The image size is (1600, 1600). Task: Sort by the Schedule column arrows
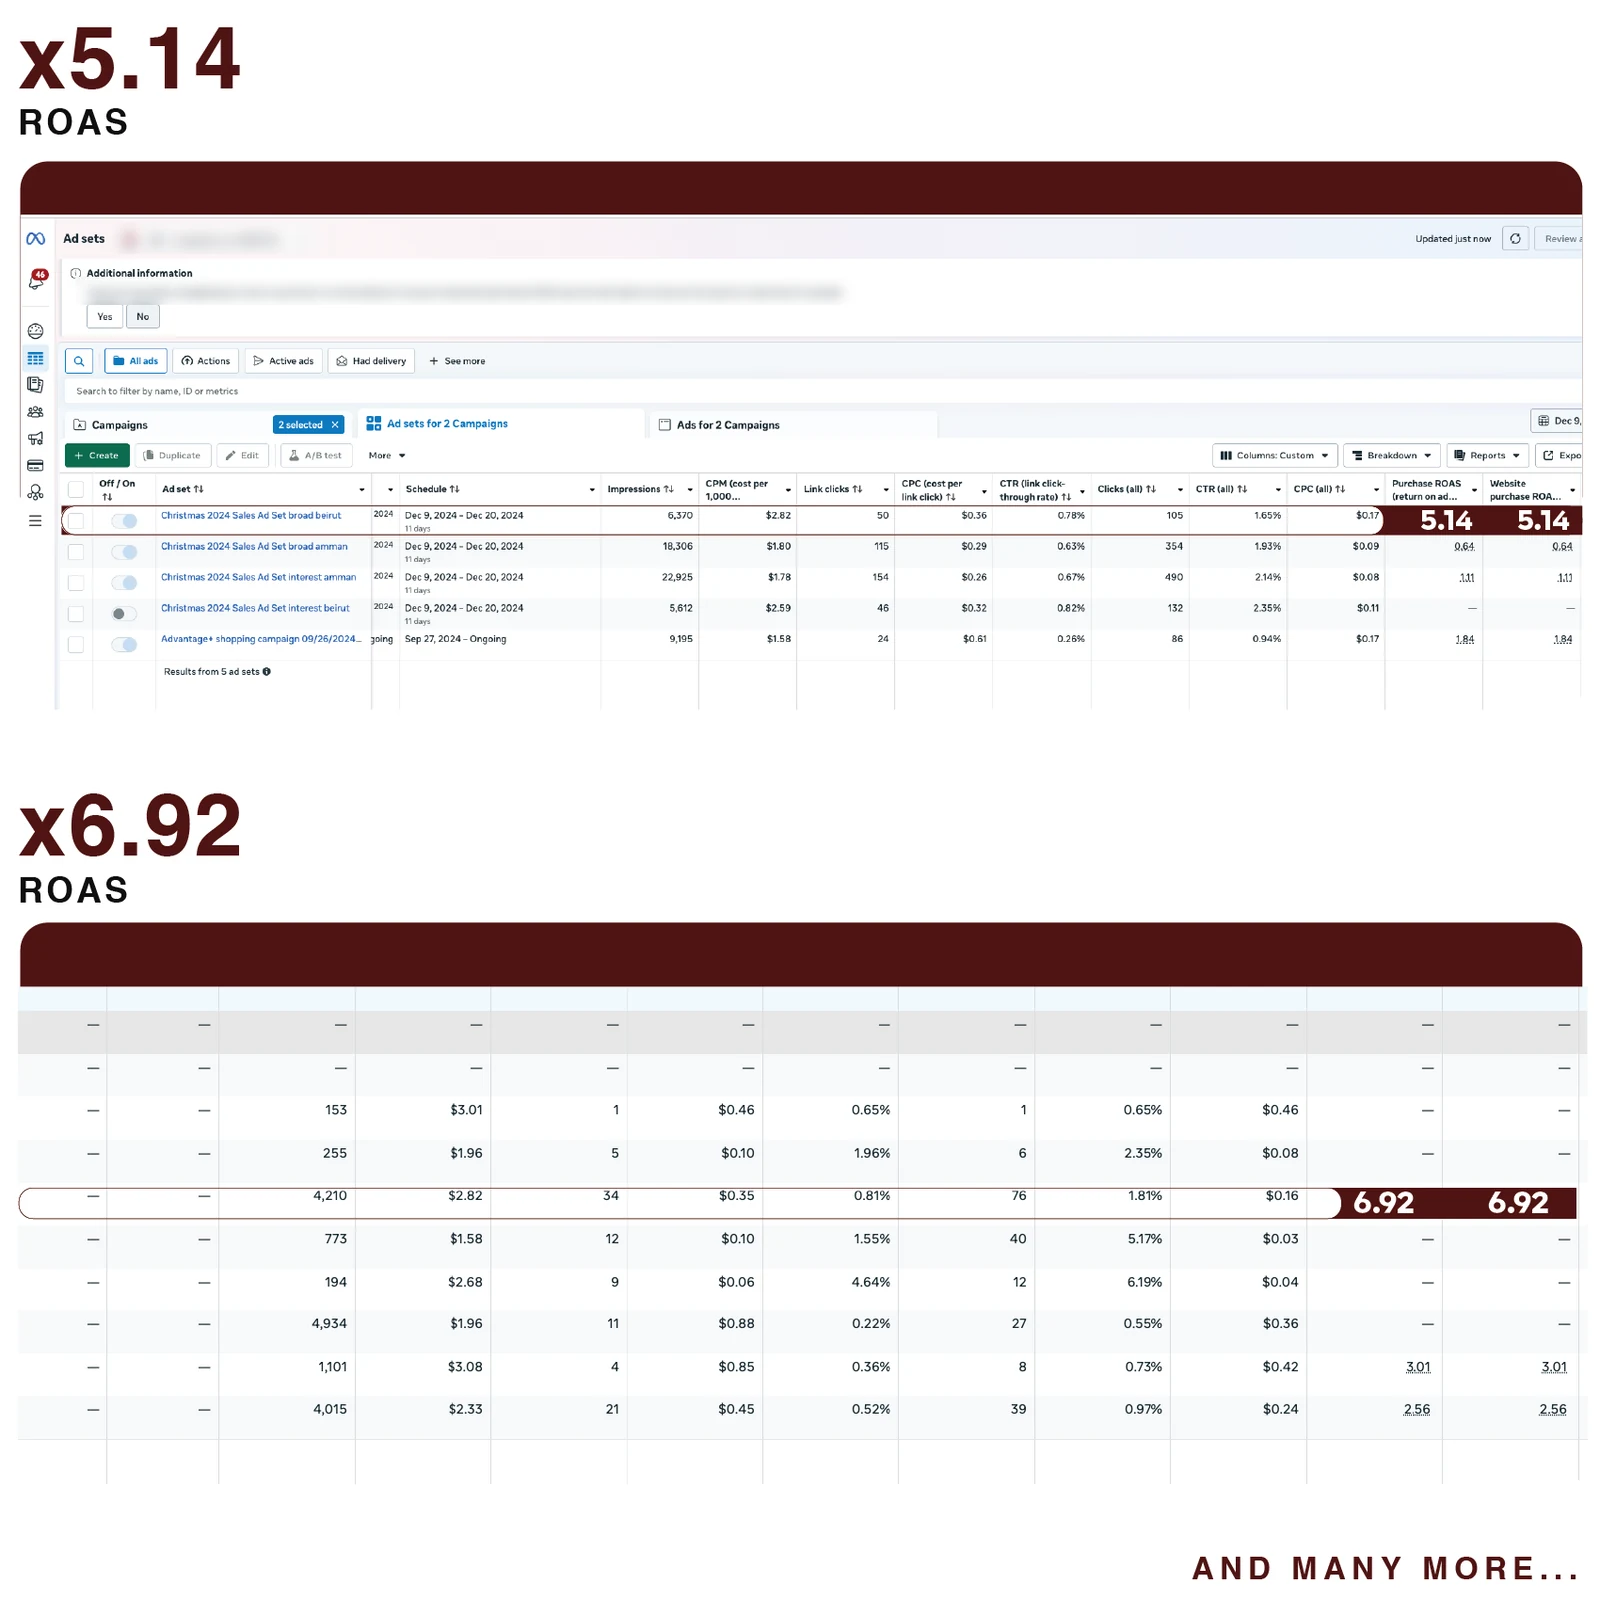click(455, 489)
